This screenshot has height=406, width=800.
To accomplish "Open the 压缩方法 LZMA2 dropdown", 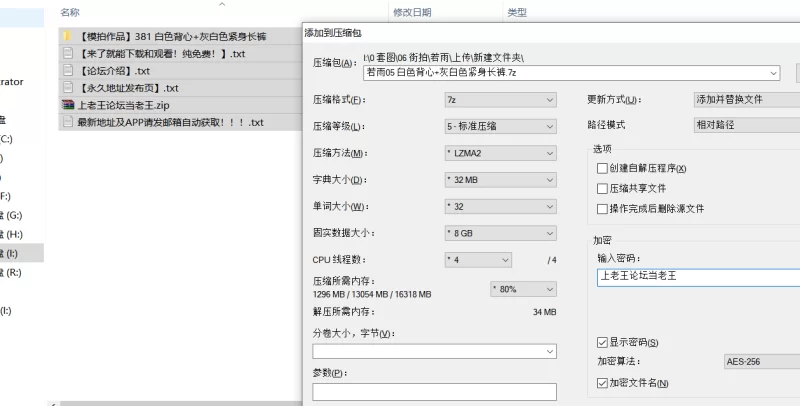I will point(499,153).
